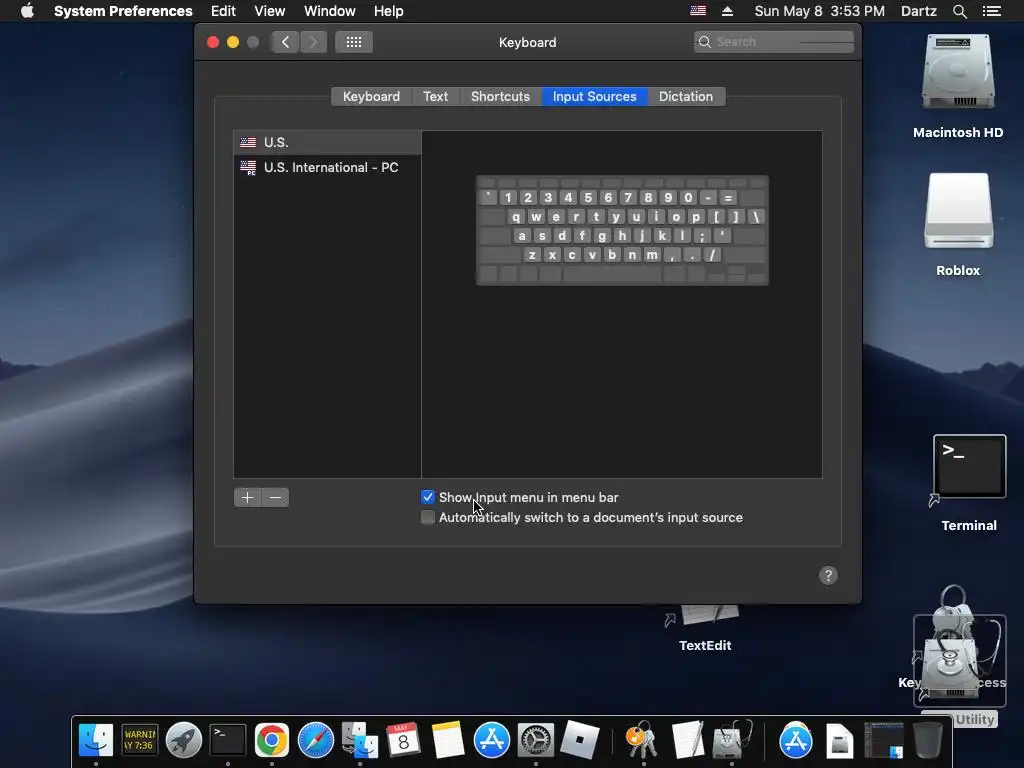Screen dimensions: 1024x768
Task: Open input source flag menu in menu bar
Action: (x=697, y=11)
